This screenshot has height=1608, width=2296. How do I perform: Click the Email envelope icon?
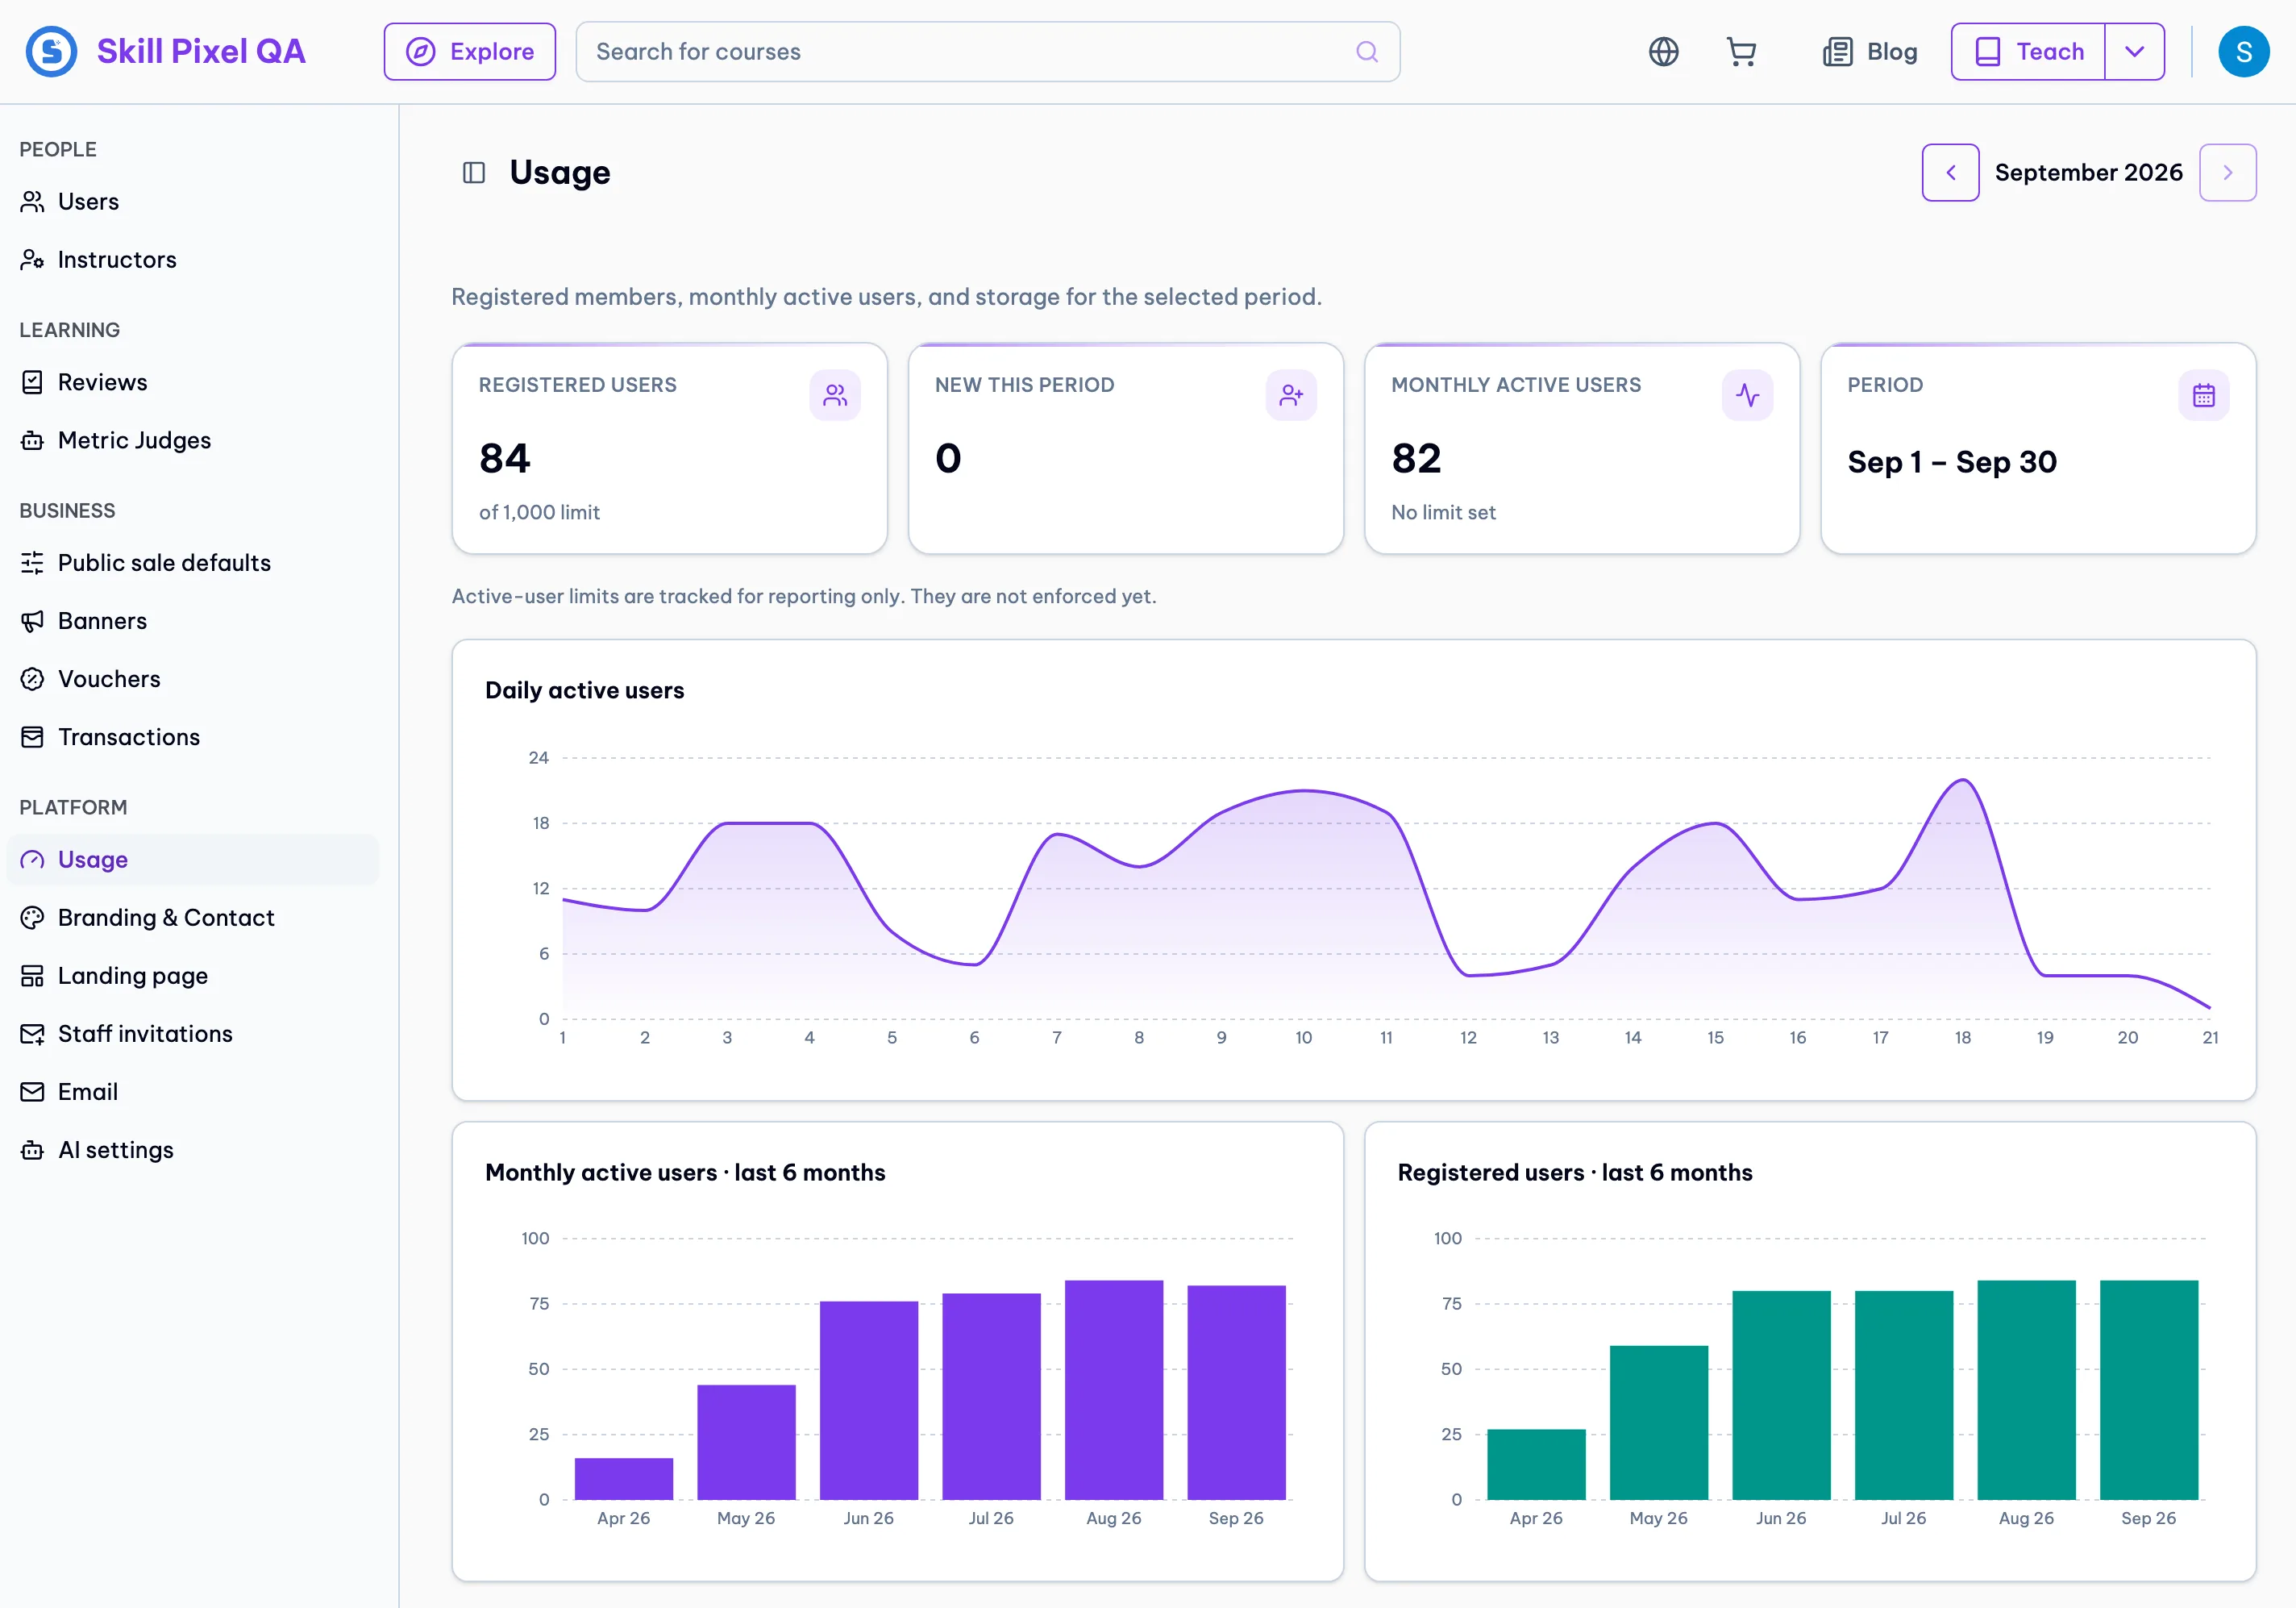32,1092
